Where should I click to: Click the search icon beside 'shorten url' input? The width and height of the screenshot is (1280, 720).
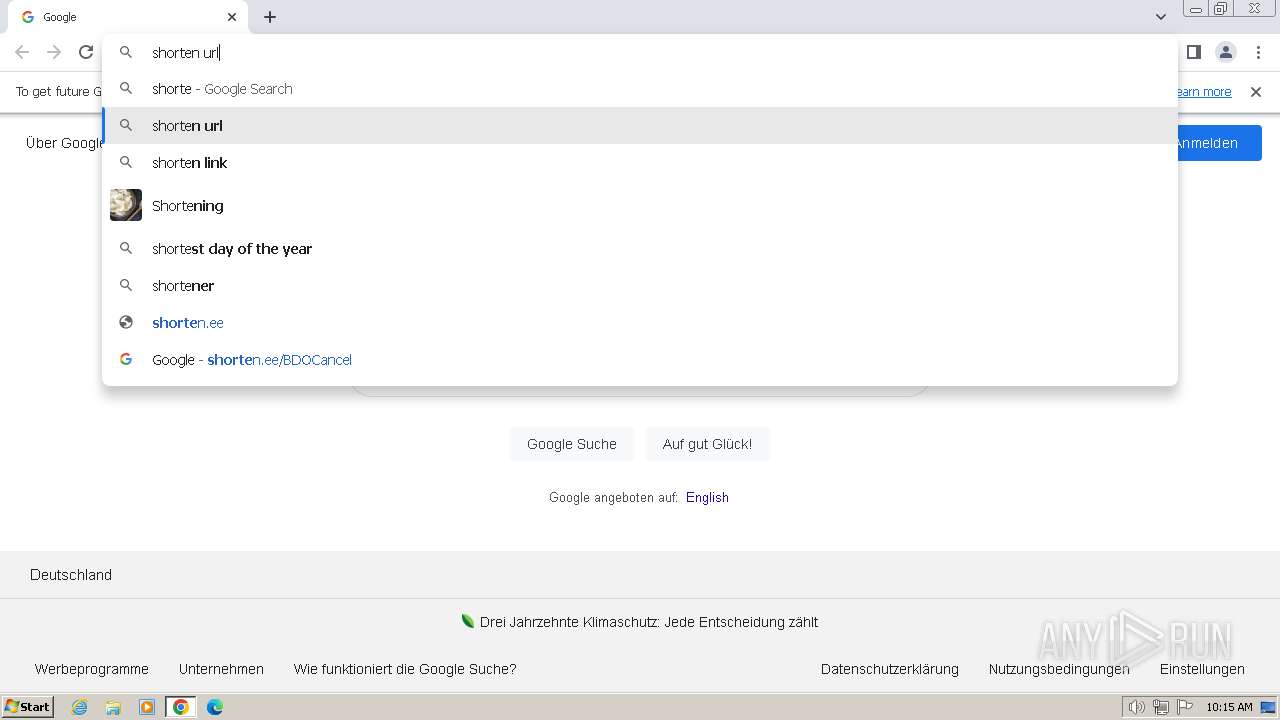(126, 52)
